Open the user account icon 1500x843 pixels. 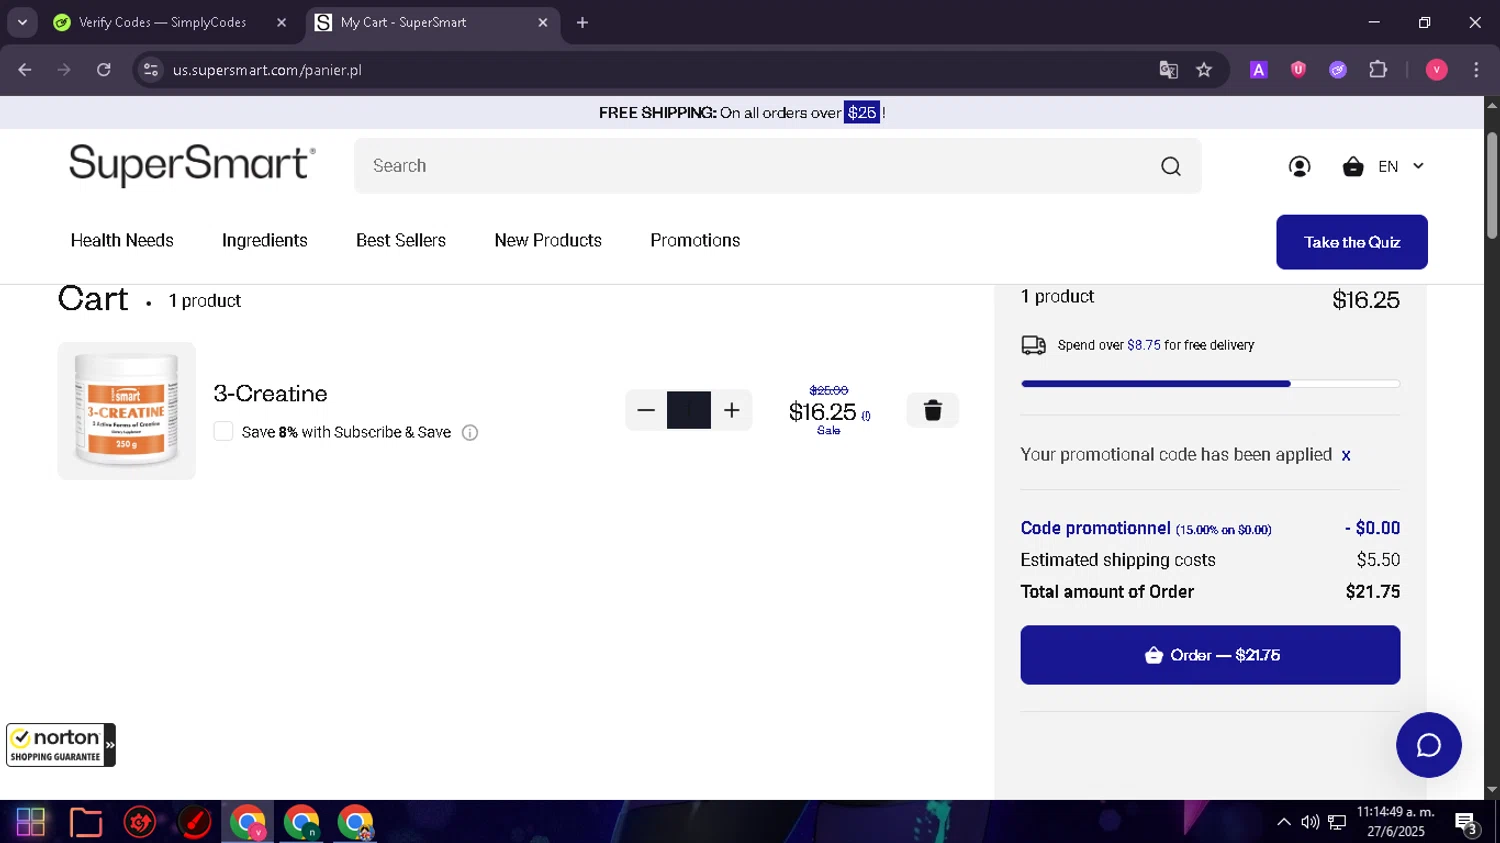point(1299,166)
